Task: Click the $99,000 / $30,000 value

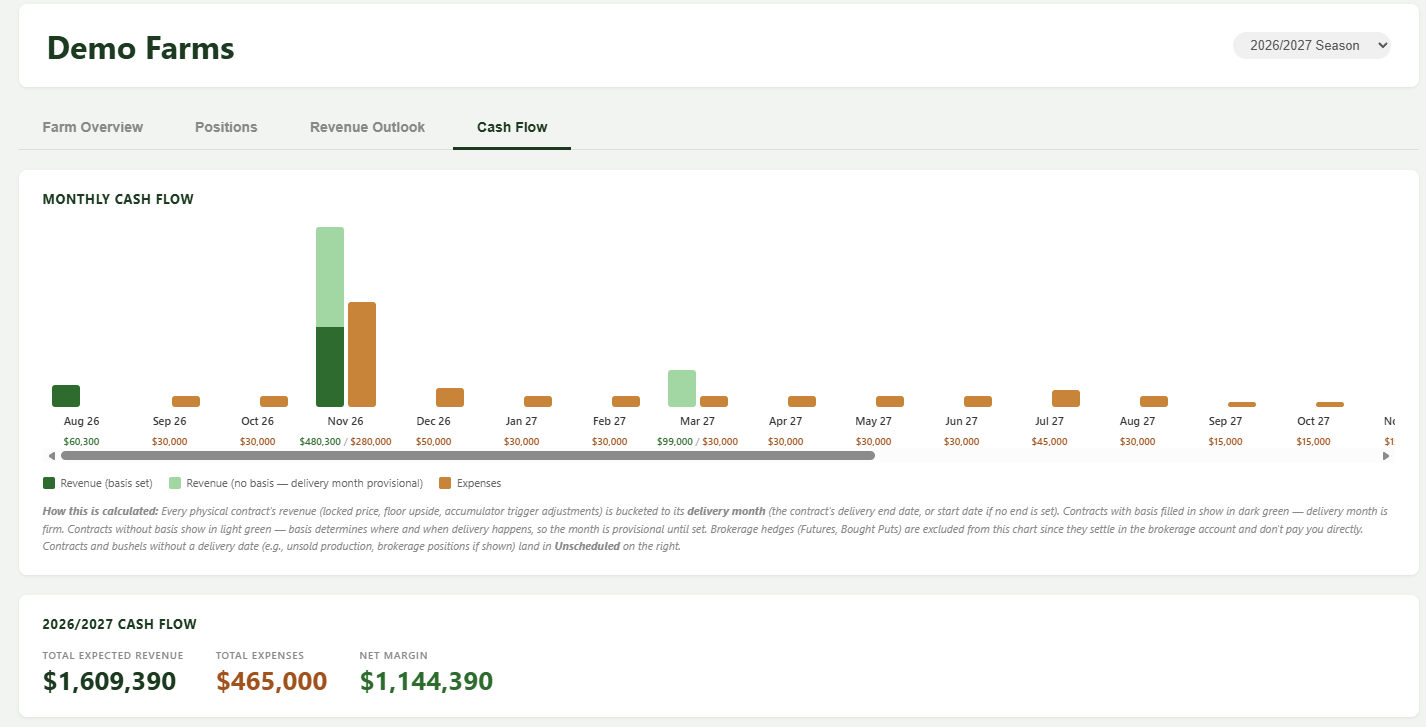Action: point(697,441)
